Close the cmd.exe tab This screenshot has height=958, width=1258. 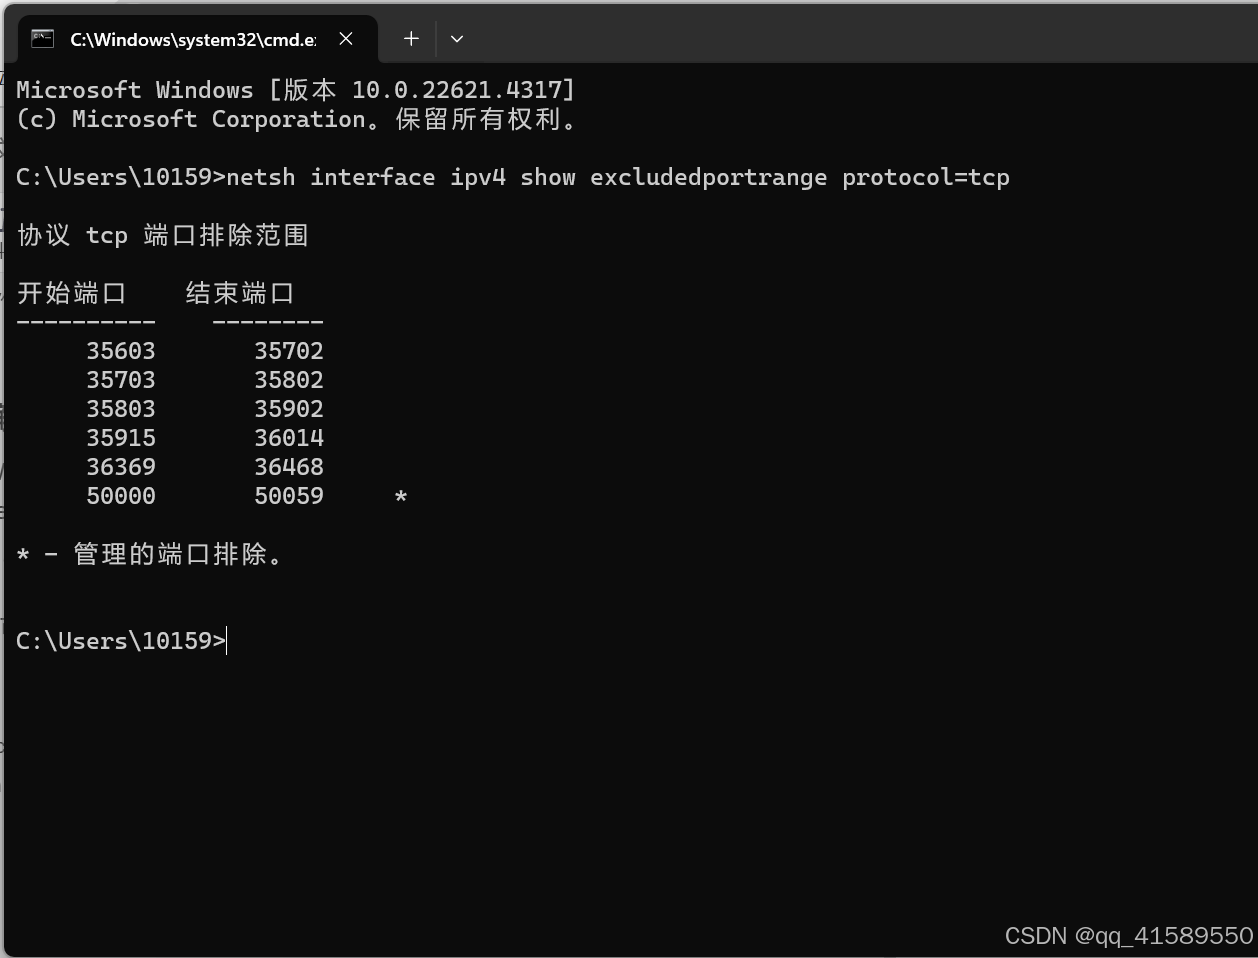[345, 38]
